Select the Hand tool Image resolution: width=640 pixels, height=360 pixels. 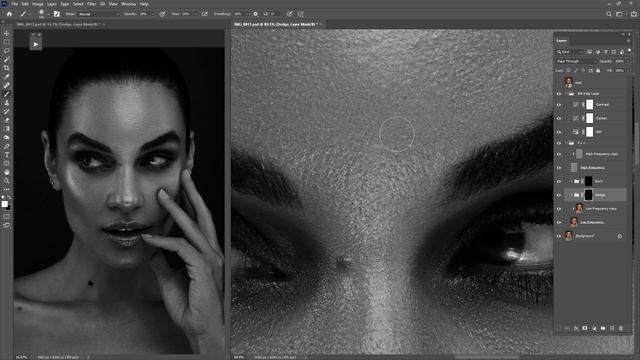pos(7,172)
